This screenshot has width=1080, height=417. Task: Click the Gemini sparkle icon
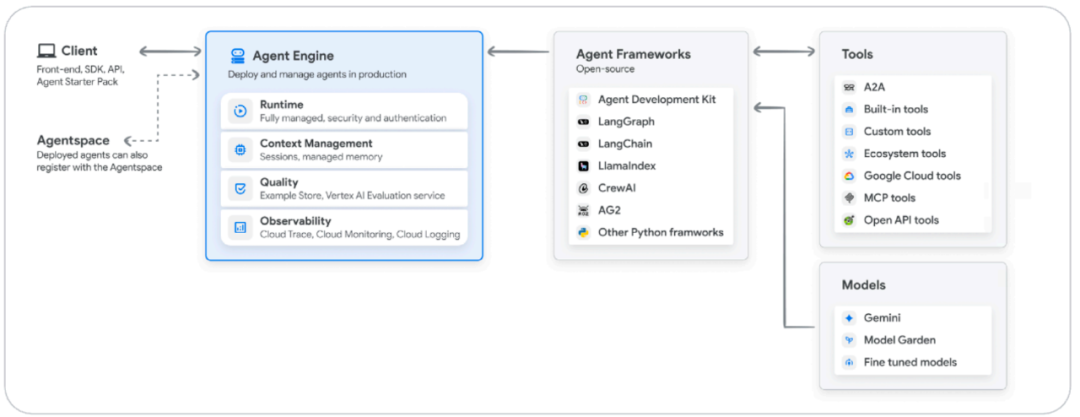pyautogui.click(x=849, y=318)
